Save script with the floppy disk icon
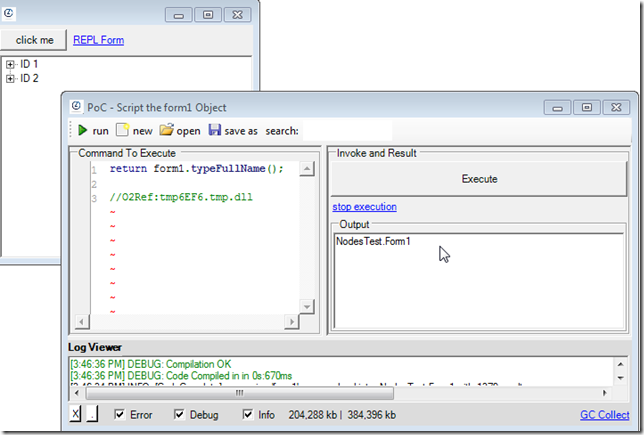The width and height of the screenshot is (644, 435). (214, 130)
